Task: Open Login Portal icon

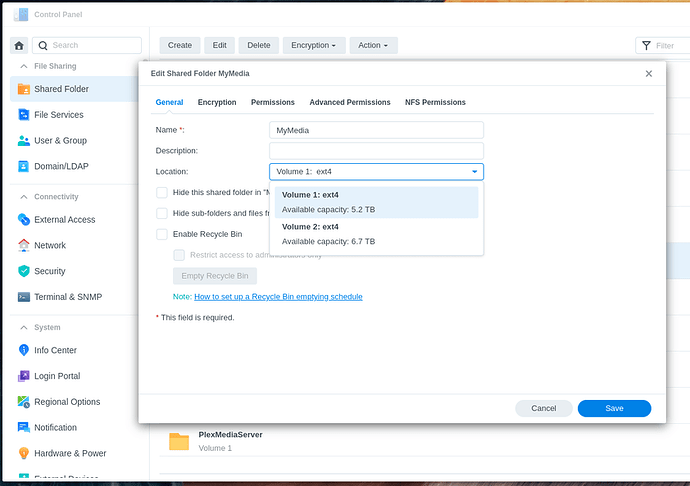Action: click(x=23, y=376)
